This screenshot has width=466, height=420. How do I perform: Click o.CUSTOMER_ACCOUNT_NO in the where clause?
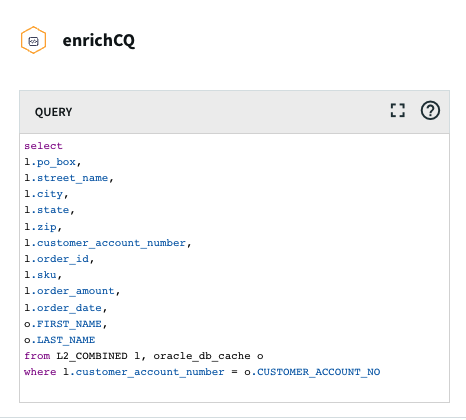tap(312, 372)
